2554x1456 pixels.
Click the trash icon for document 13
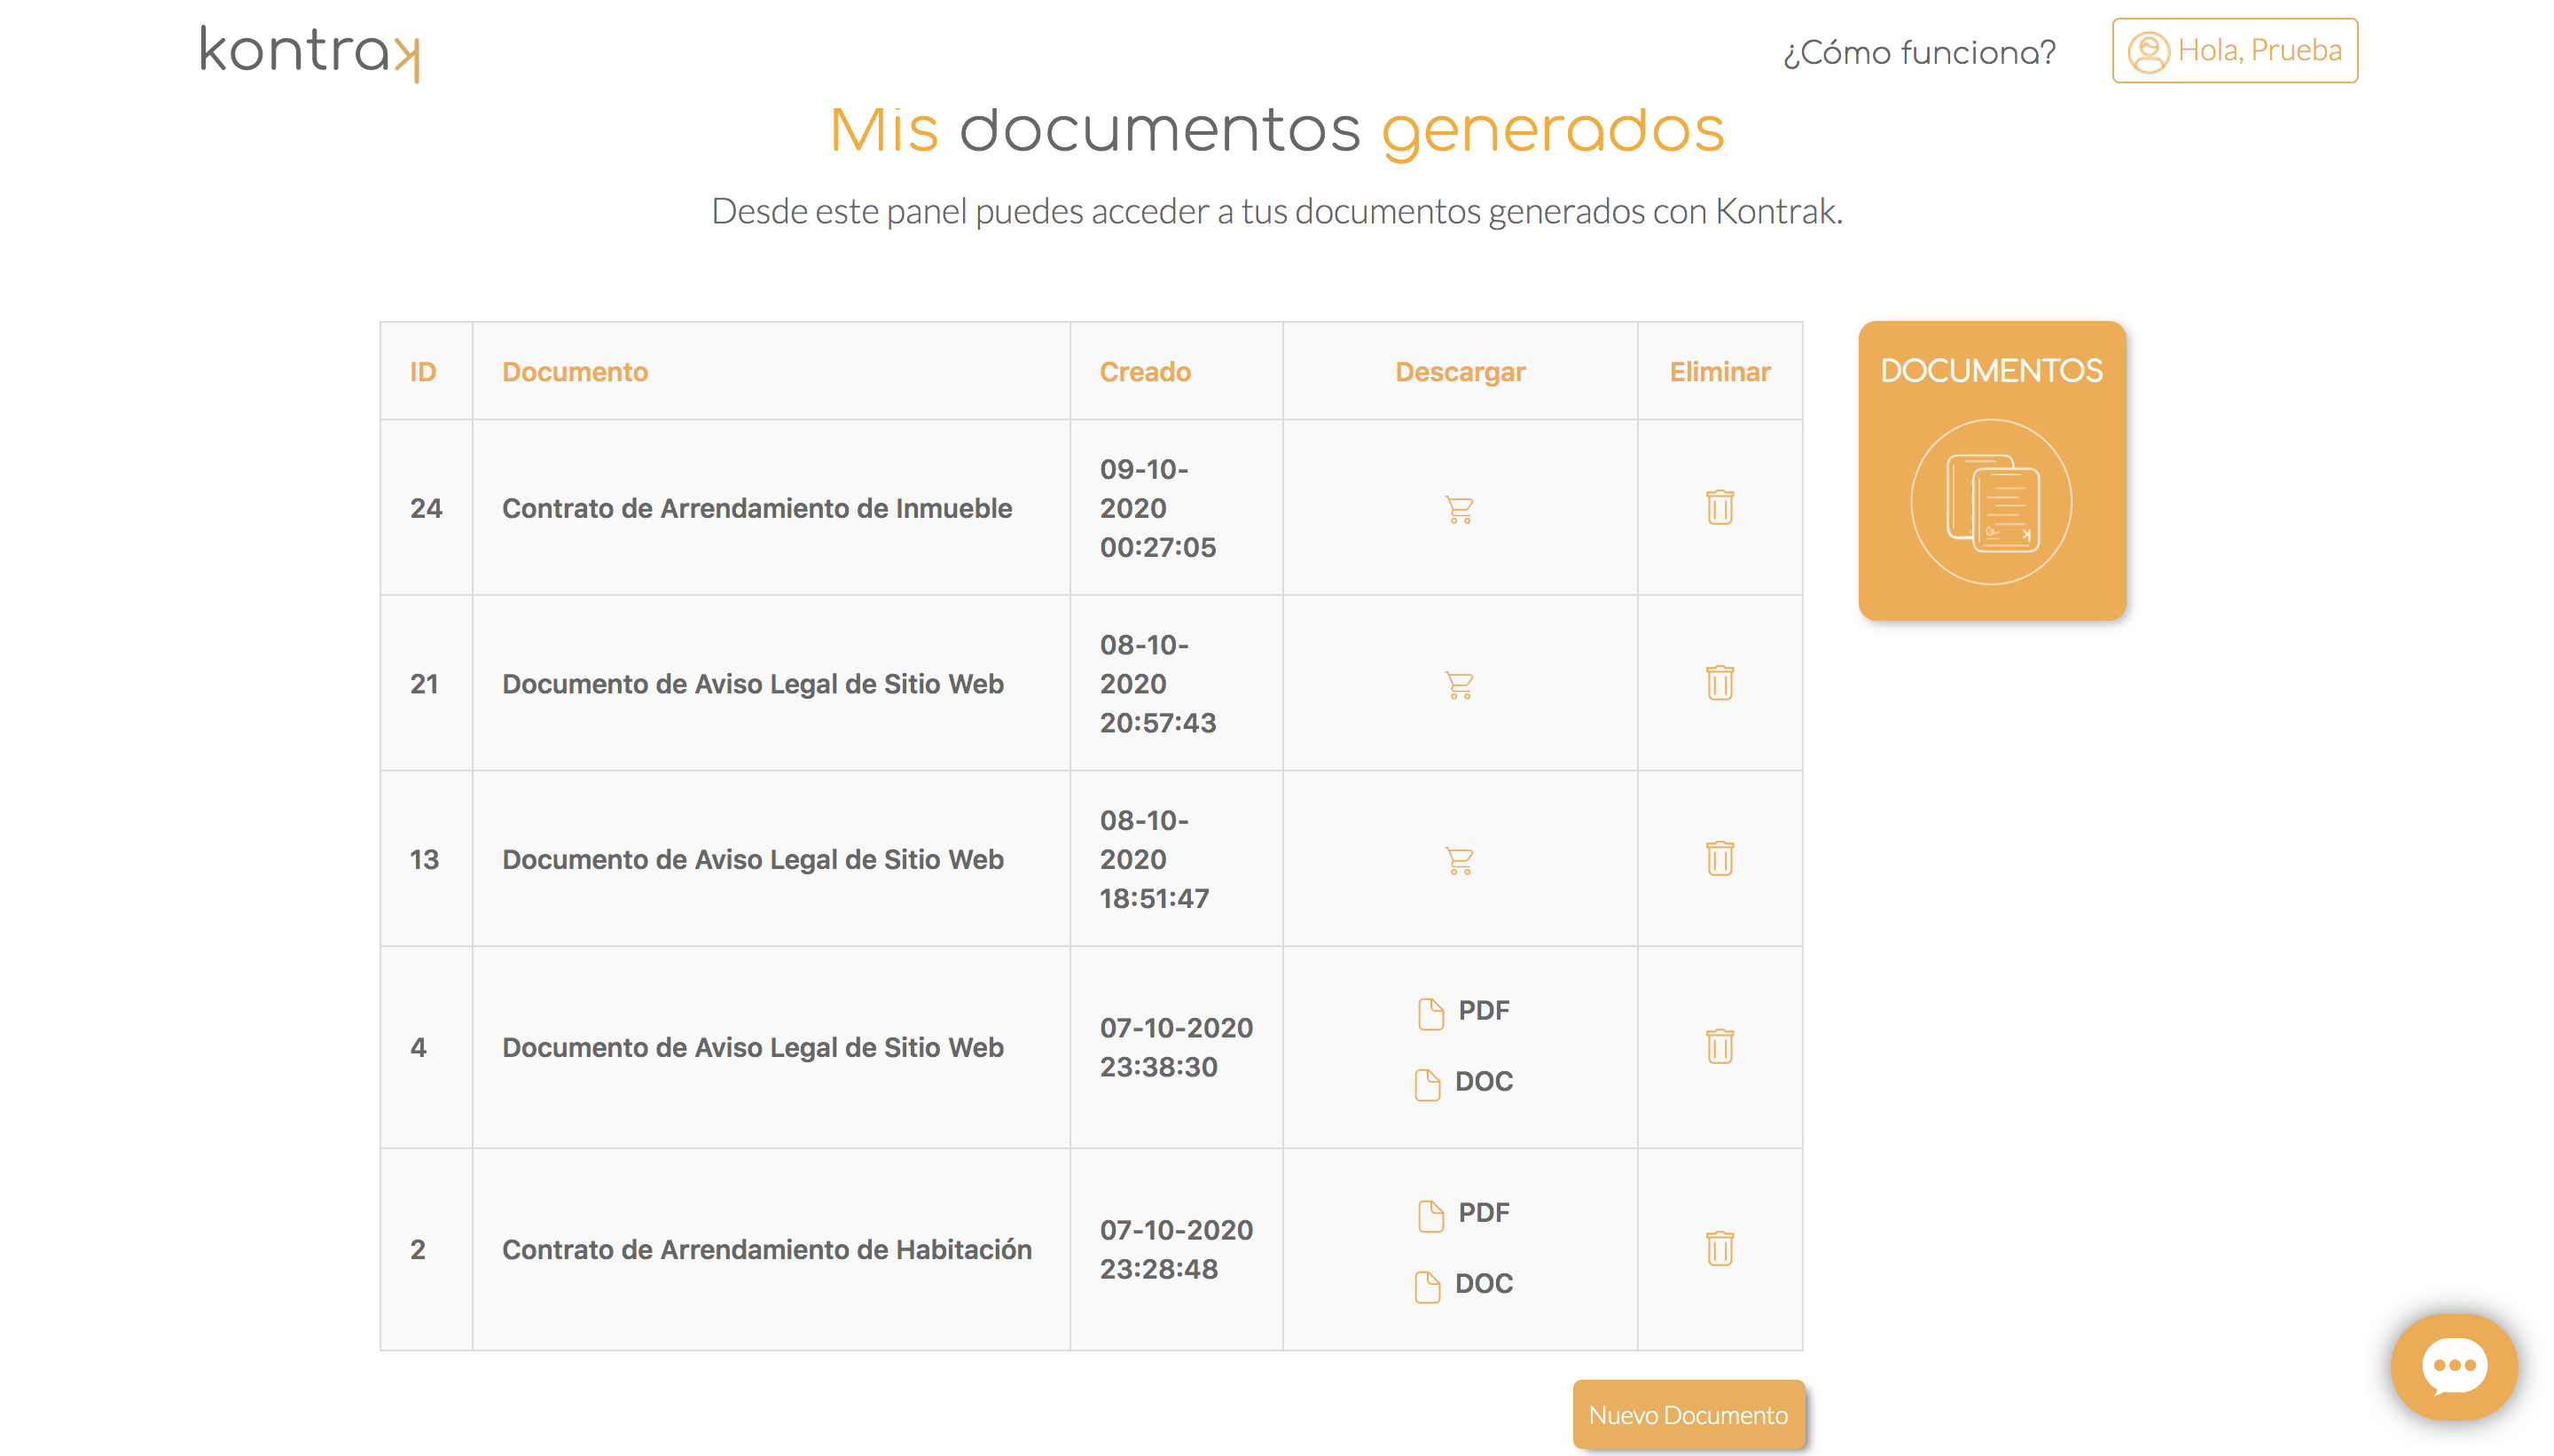(1719, 858)
